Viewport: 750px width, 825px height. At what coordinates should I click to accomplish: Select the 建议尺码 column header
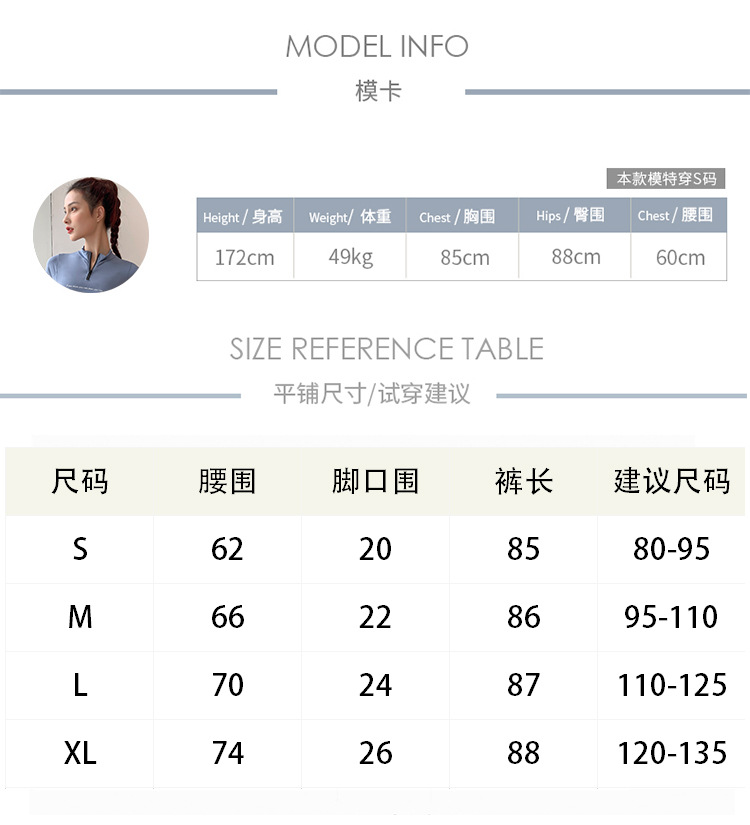pos(672,481)
